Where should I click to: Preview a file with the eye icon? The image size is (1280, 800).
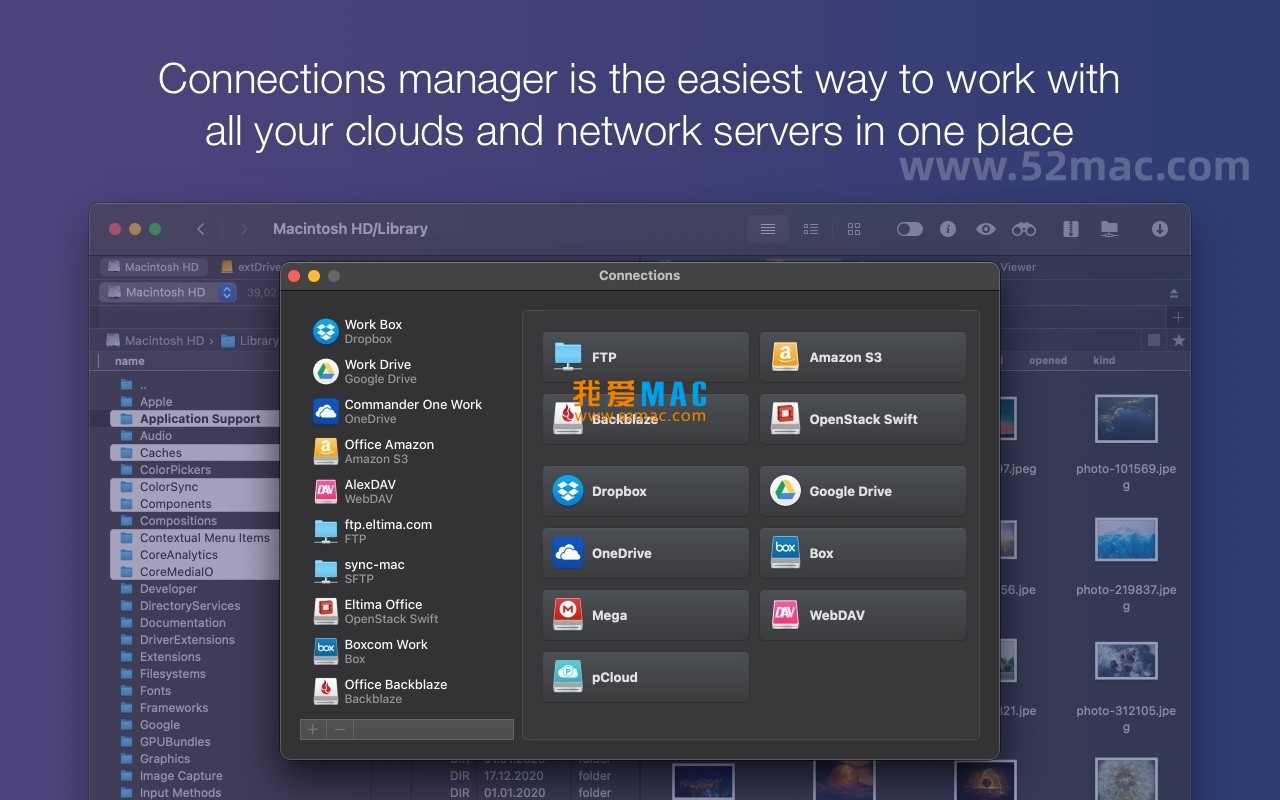(986, 229)
